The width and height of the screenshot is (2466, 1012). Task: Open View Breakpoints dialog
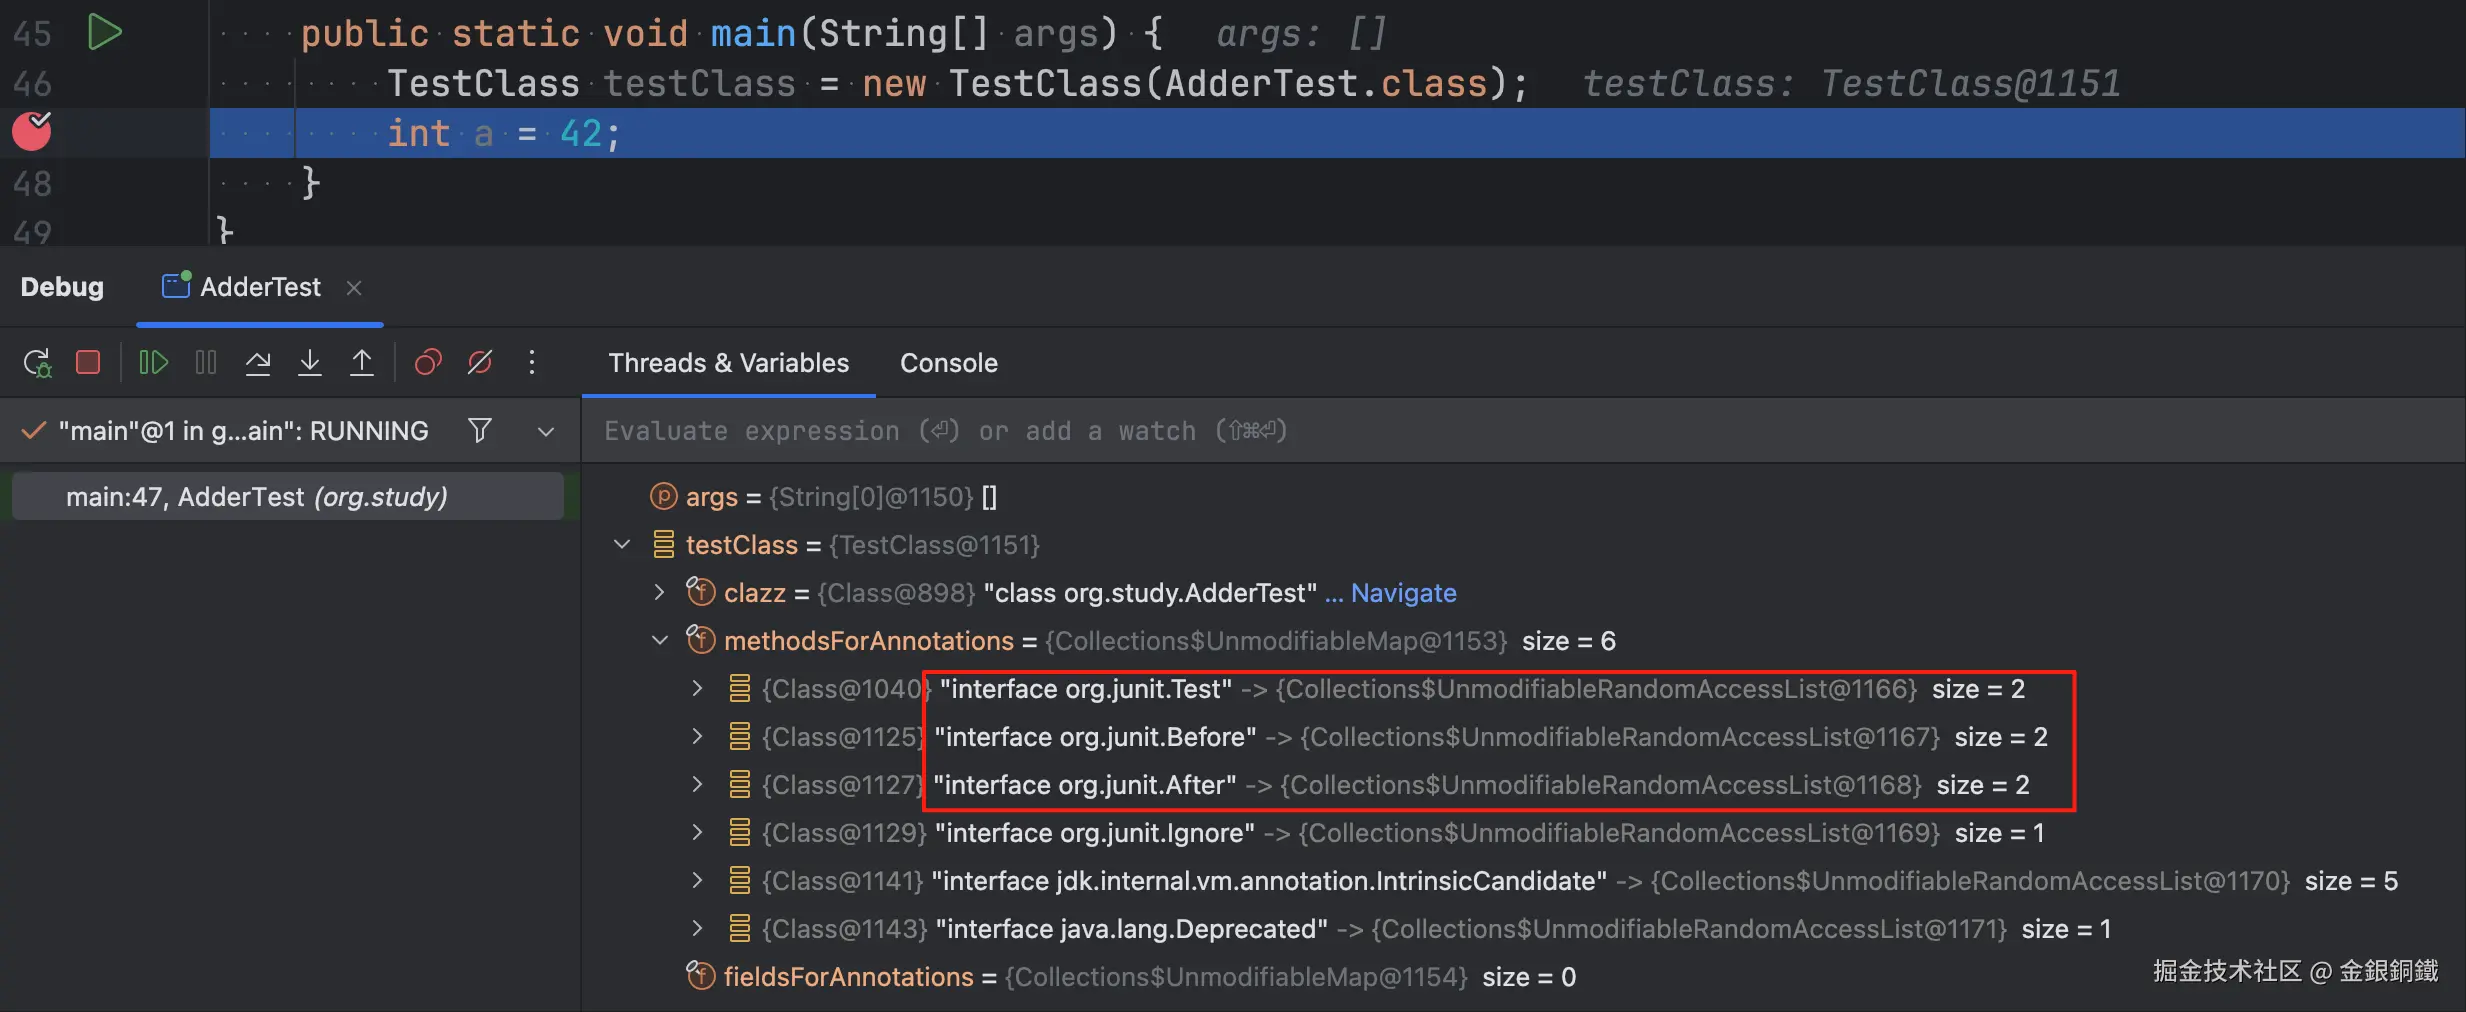pos(428,362)
